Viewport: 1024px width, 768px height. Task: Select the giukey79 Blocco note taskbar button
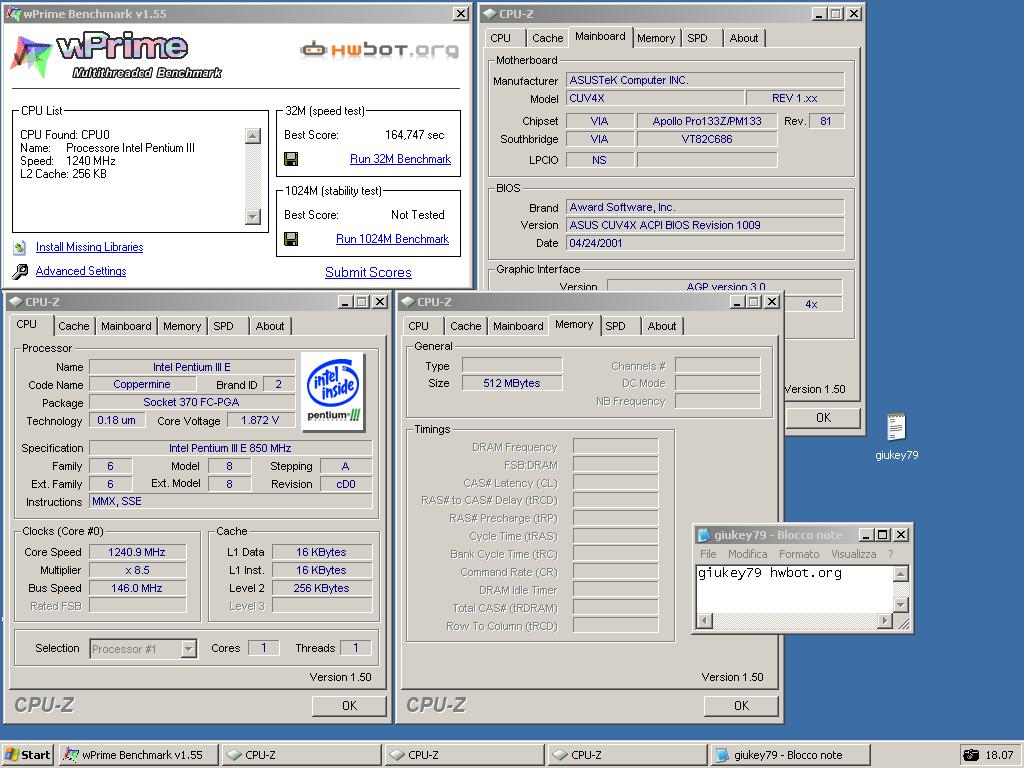(790, 755)
